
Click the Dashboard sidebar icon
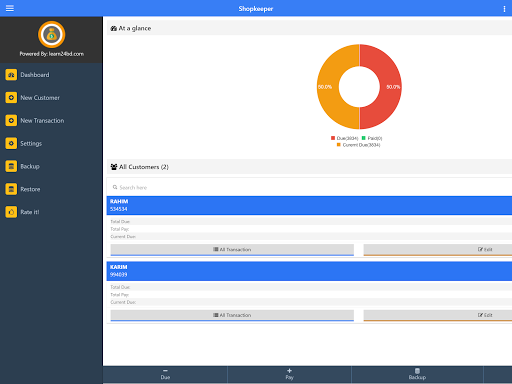[11, 75]
